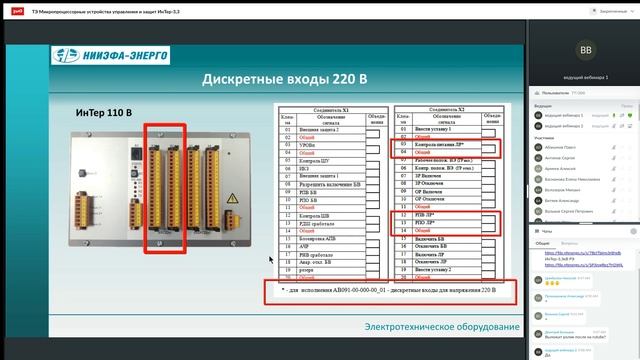Click avatar of Василенко Елена Николаевна
This screenshot has height=360, width=640.
tap(538, 179)
